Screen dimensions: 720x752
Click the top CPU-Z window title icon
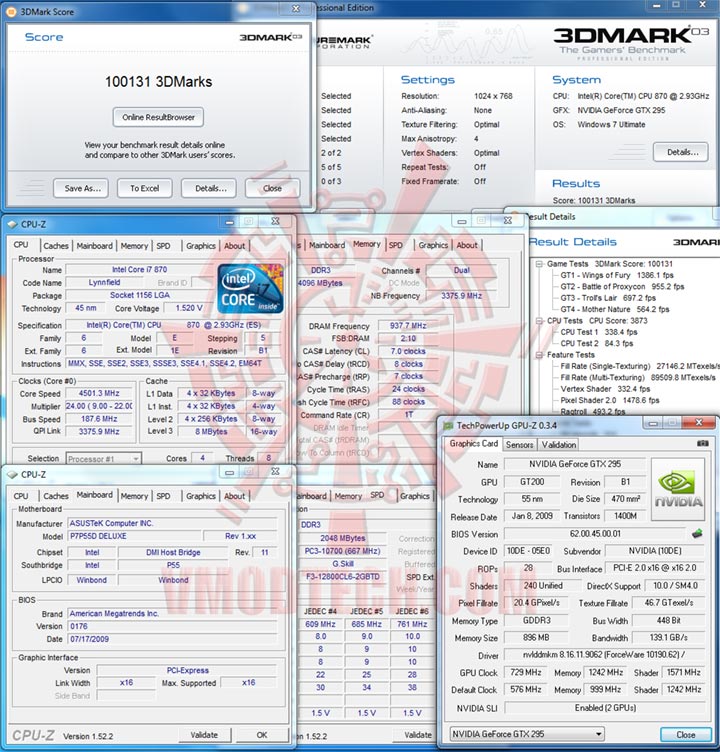pyautogui.click(x=12, y=224)
